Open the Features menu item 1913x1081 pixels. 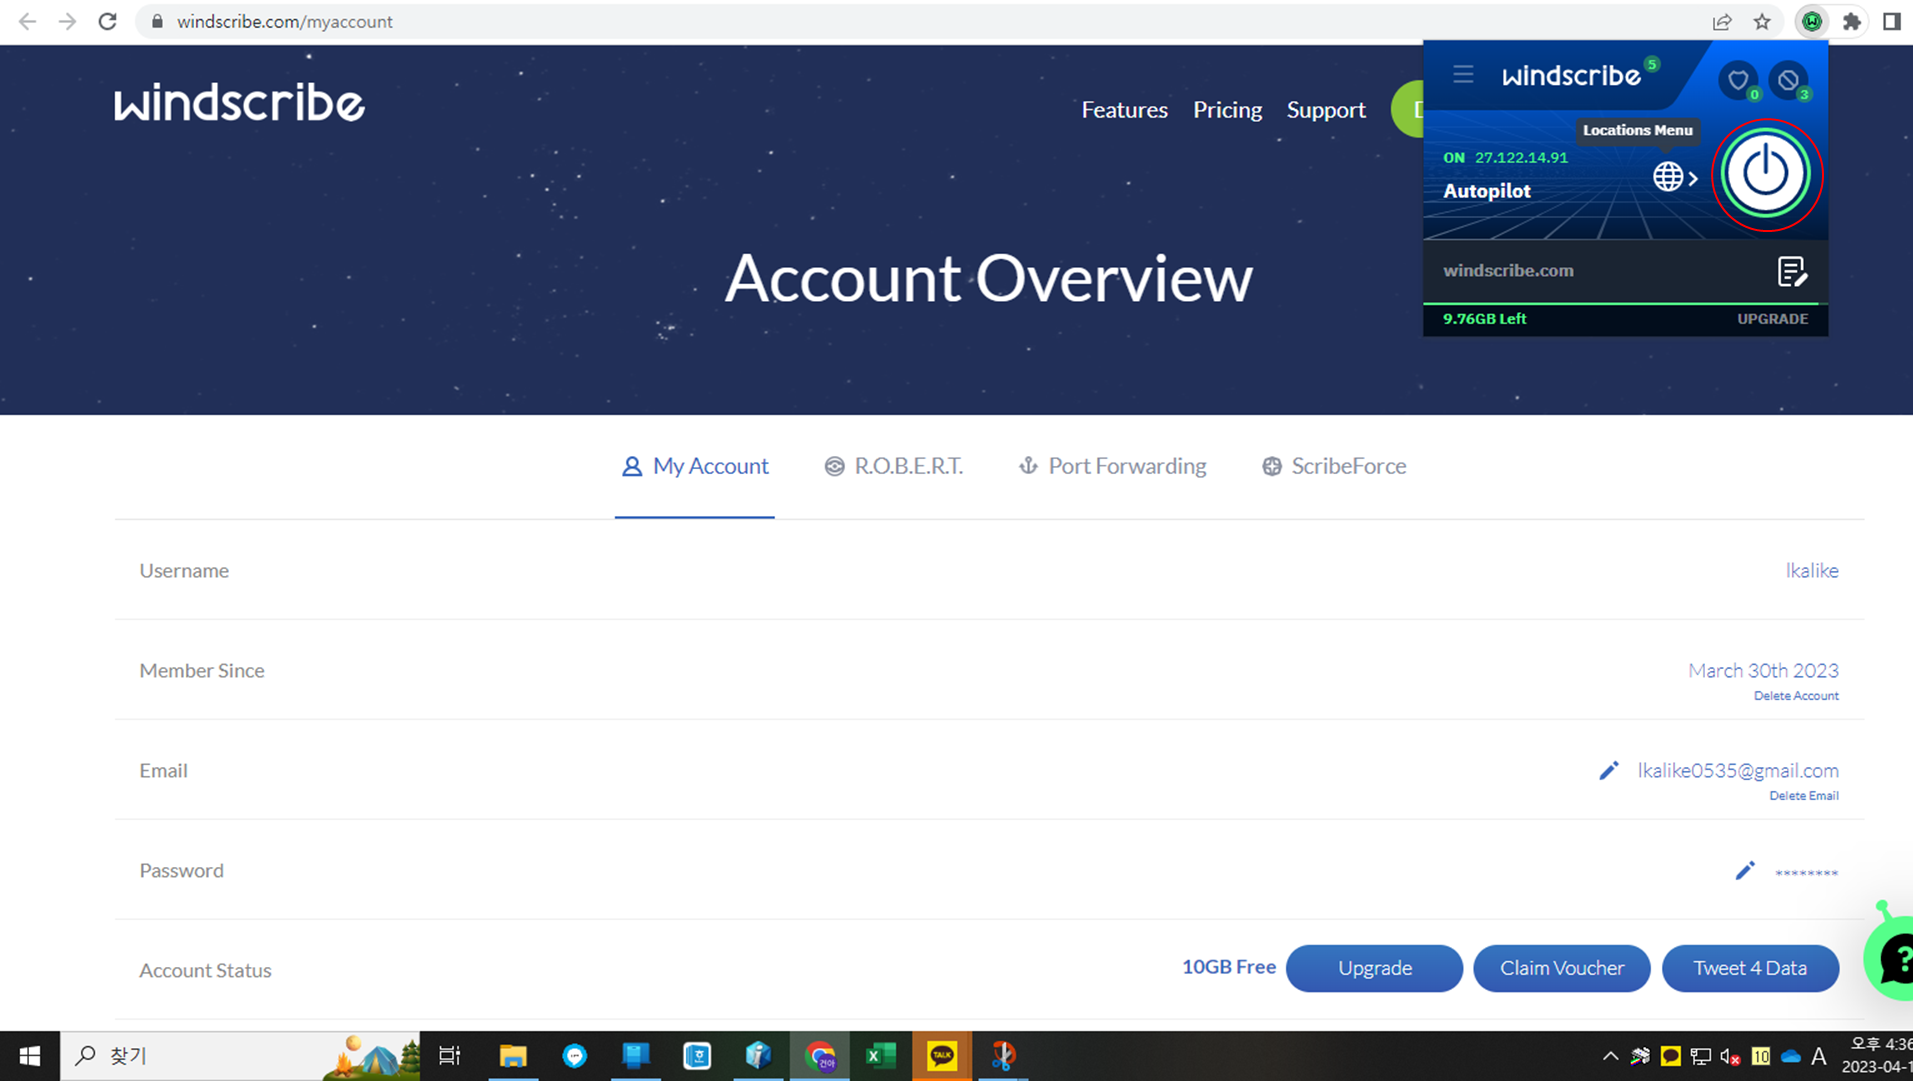[1124, 110]
